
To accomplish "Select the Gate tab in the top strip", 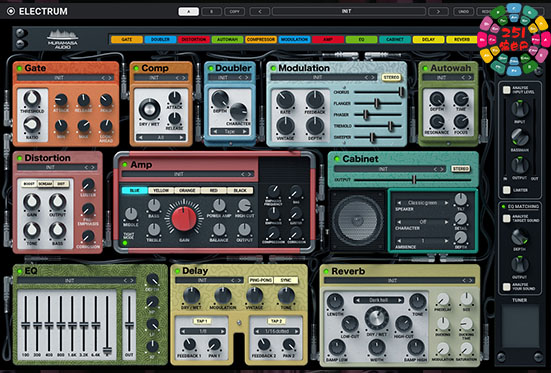I will click(127, 40).
